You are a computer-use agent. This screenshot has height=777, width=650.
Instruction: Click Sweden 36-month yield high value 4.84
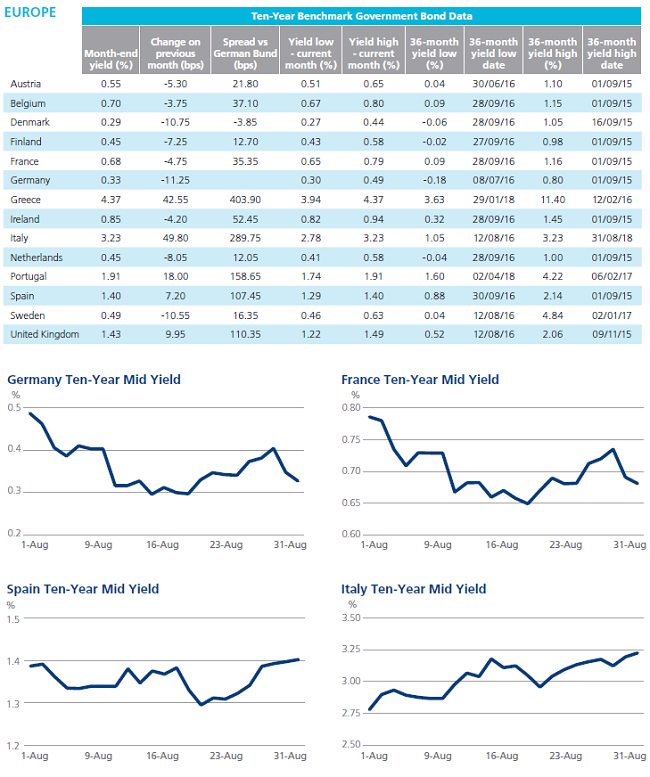[x=553, y=316]
